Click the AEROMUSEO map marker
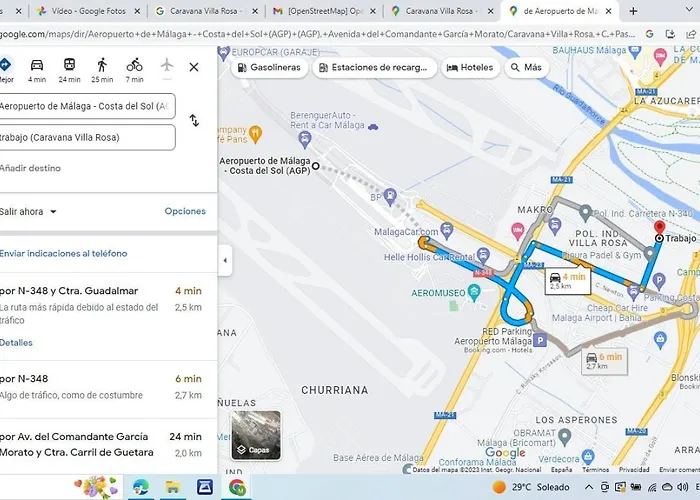This screenshot has height=500, width=700. pyautogui.click(x=474, y=293)
